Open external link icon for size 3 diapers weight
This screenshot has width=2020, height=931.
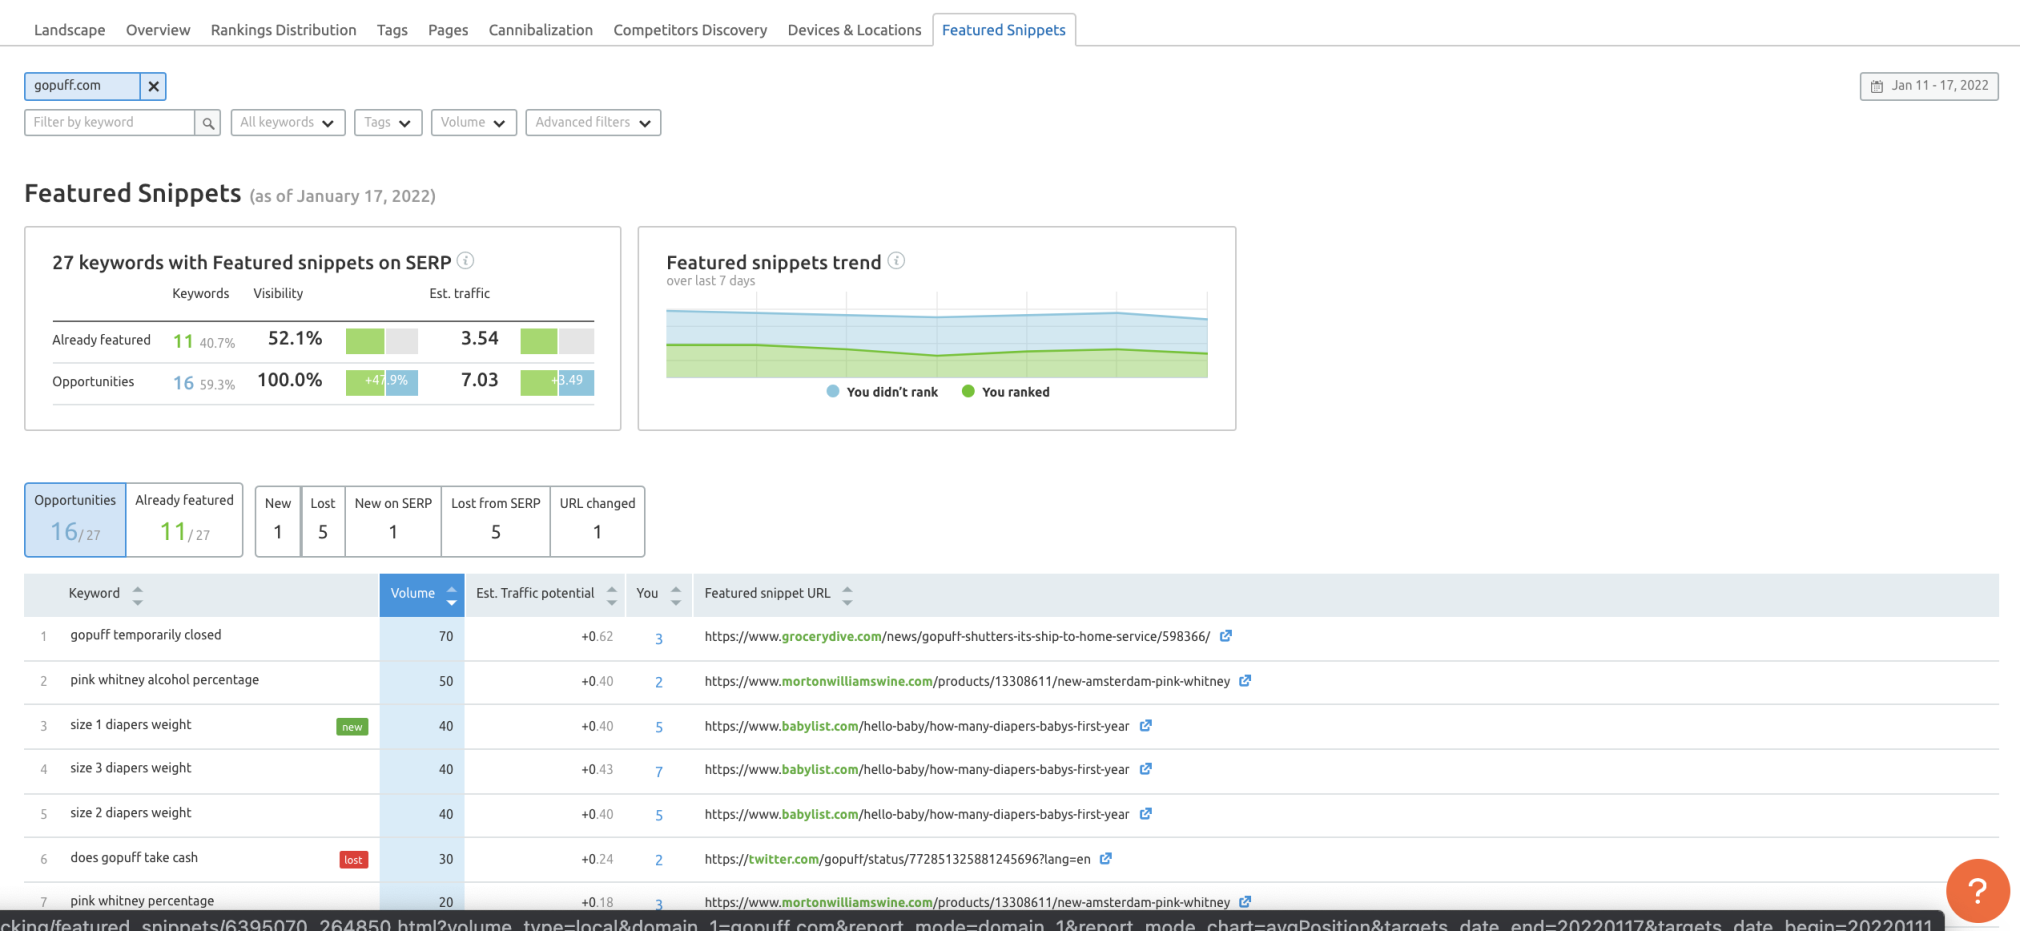click(x=1146, y=769)
